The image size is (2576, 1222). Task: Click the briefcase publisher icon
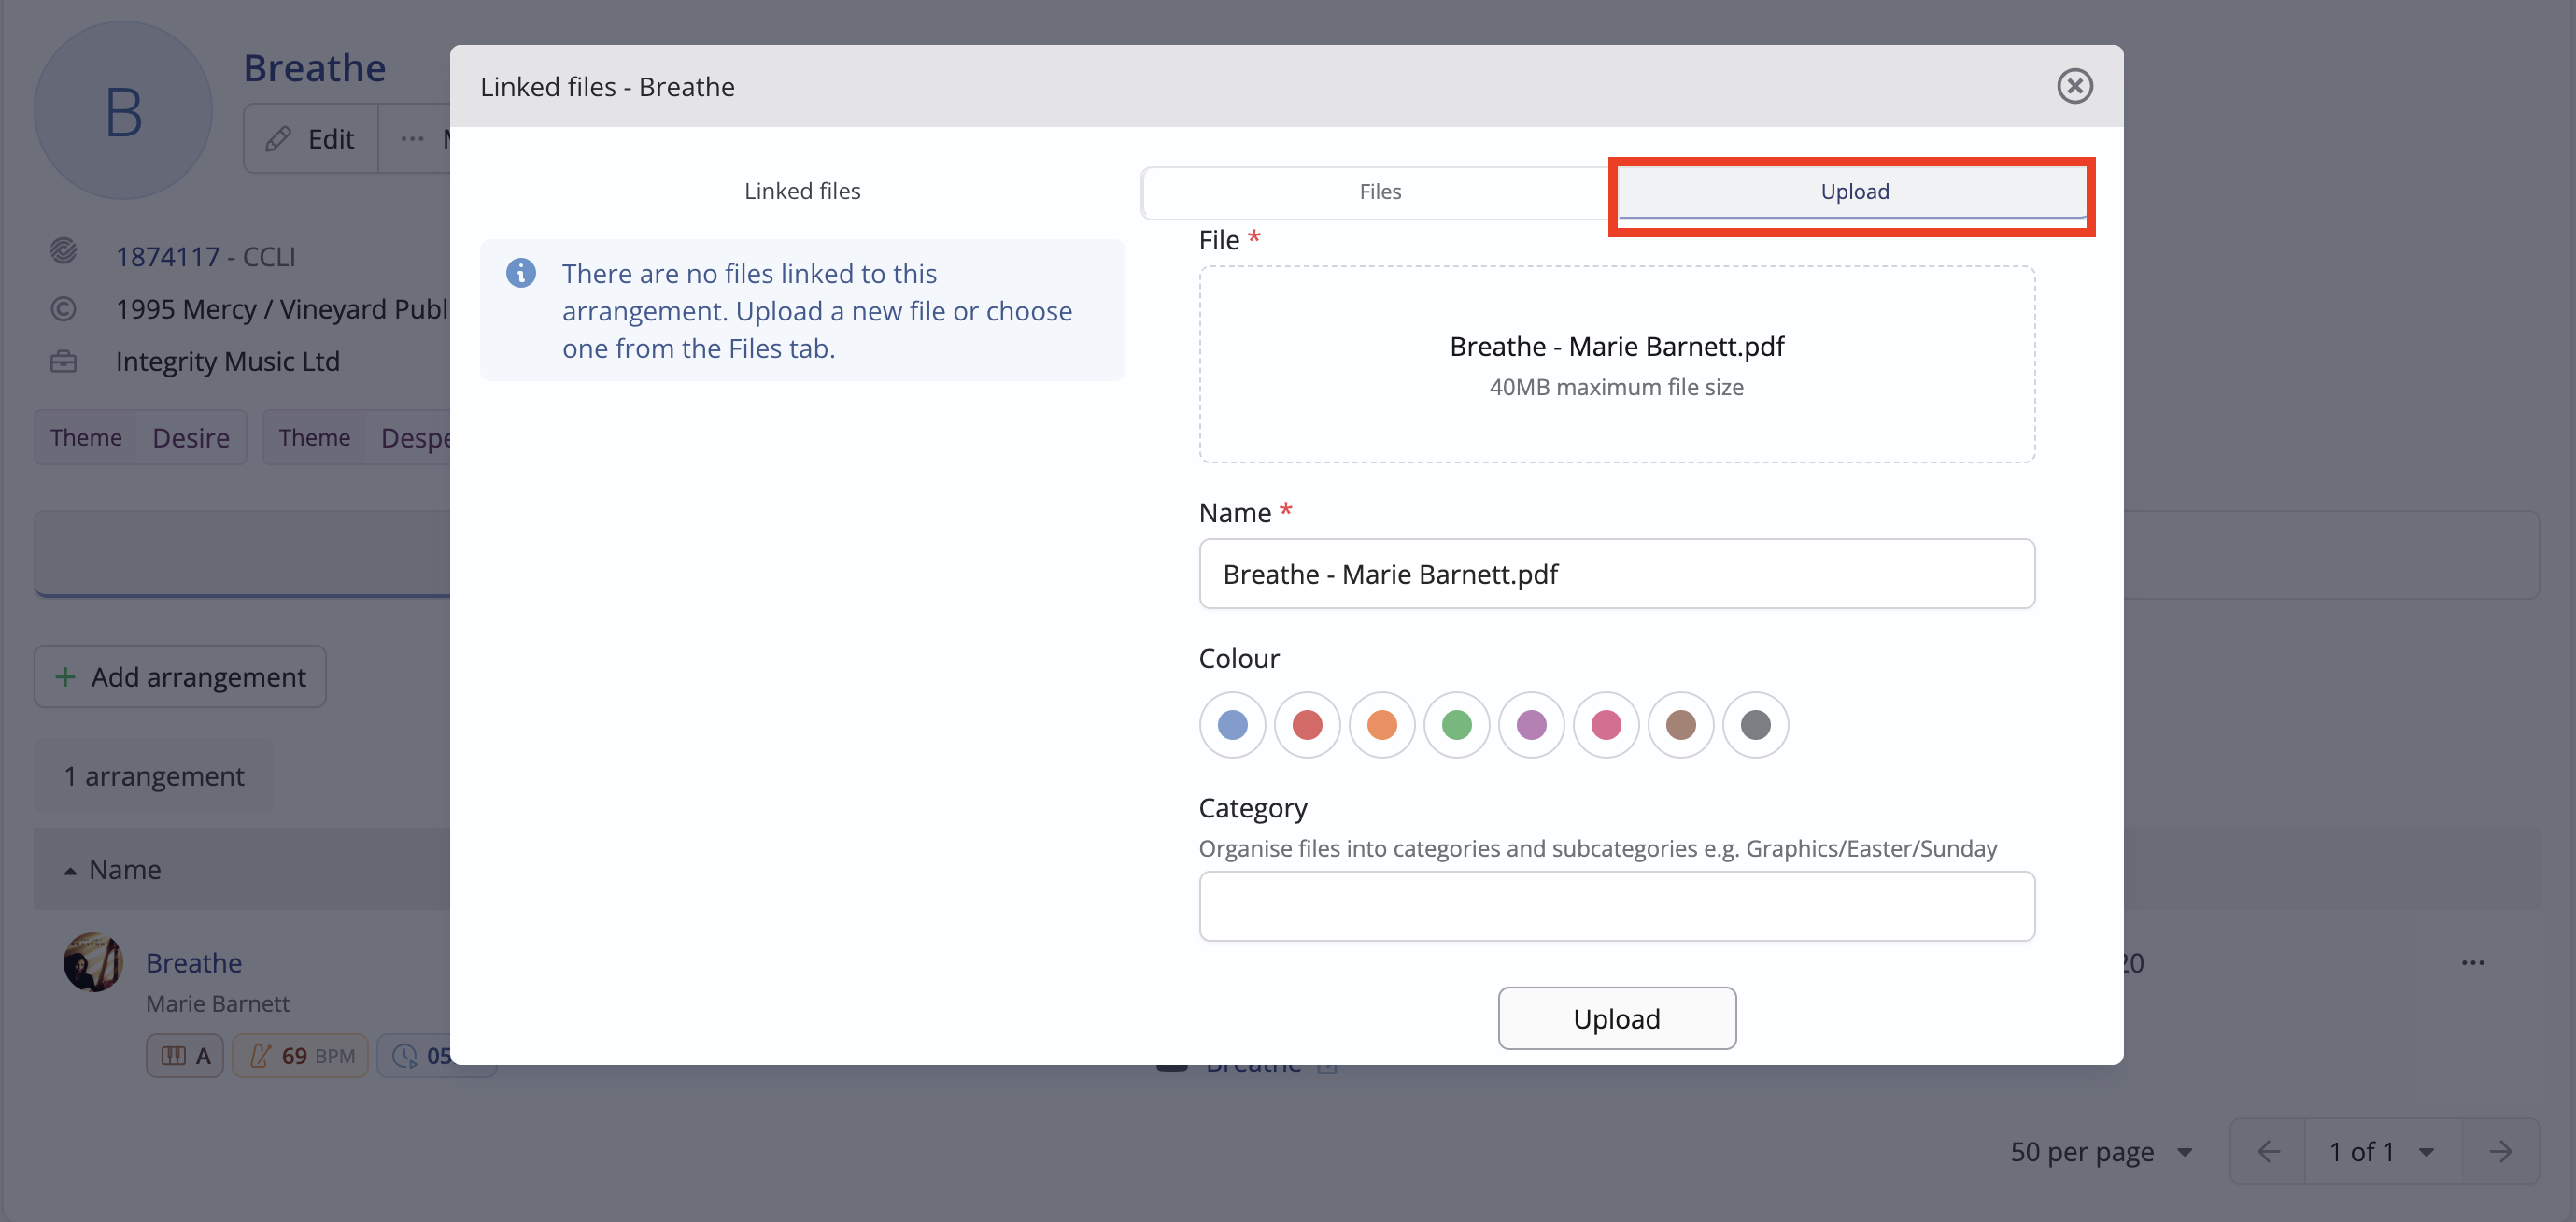click(63, 361)
